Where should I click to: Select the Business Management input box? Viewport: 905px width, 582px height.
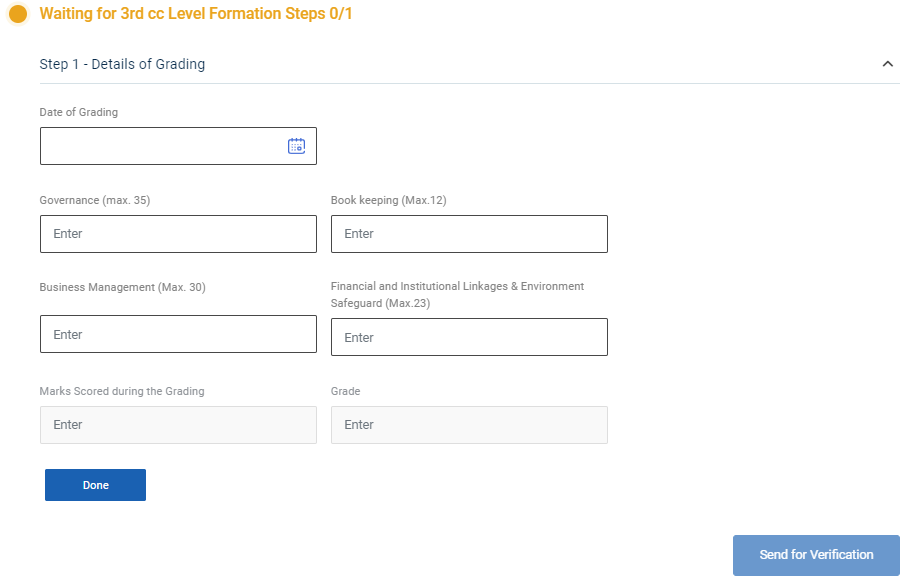[178, 334]
